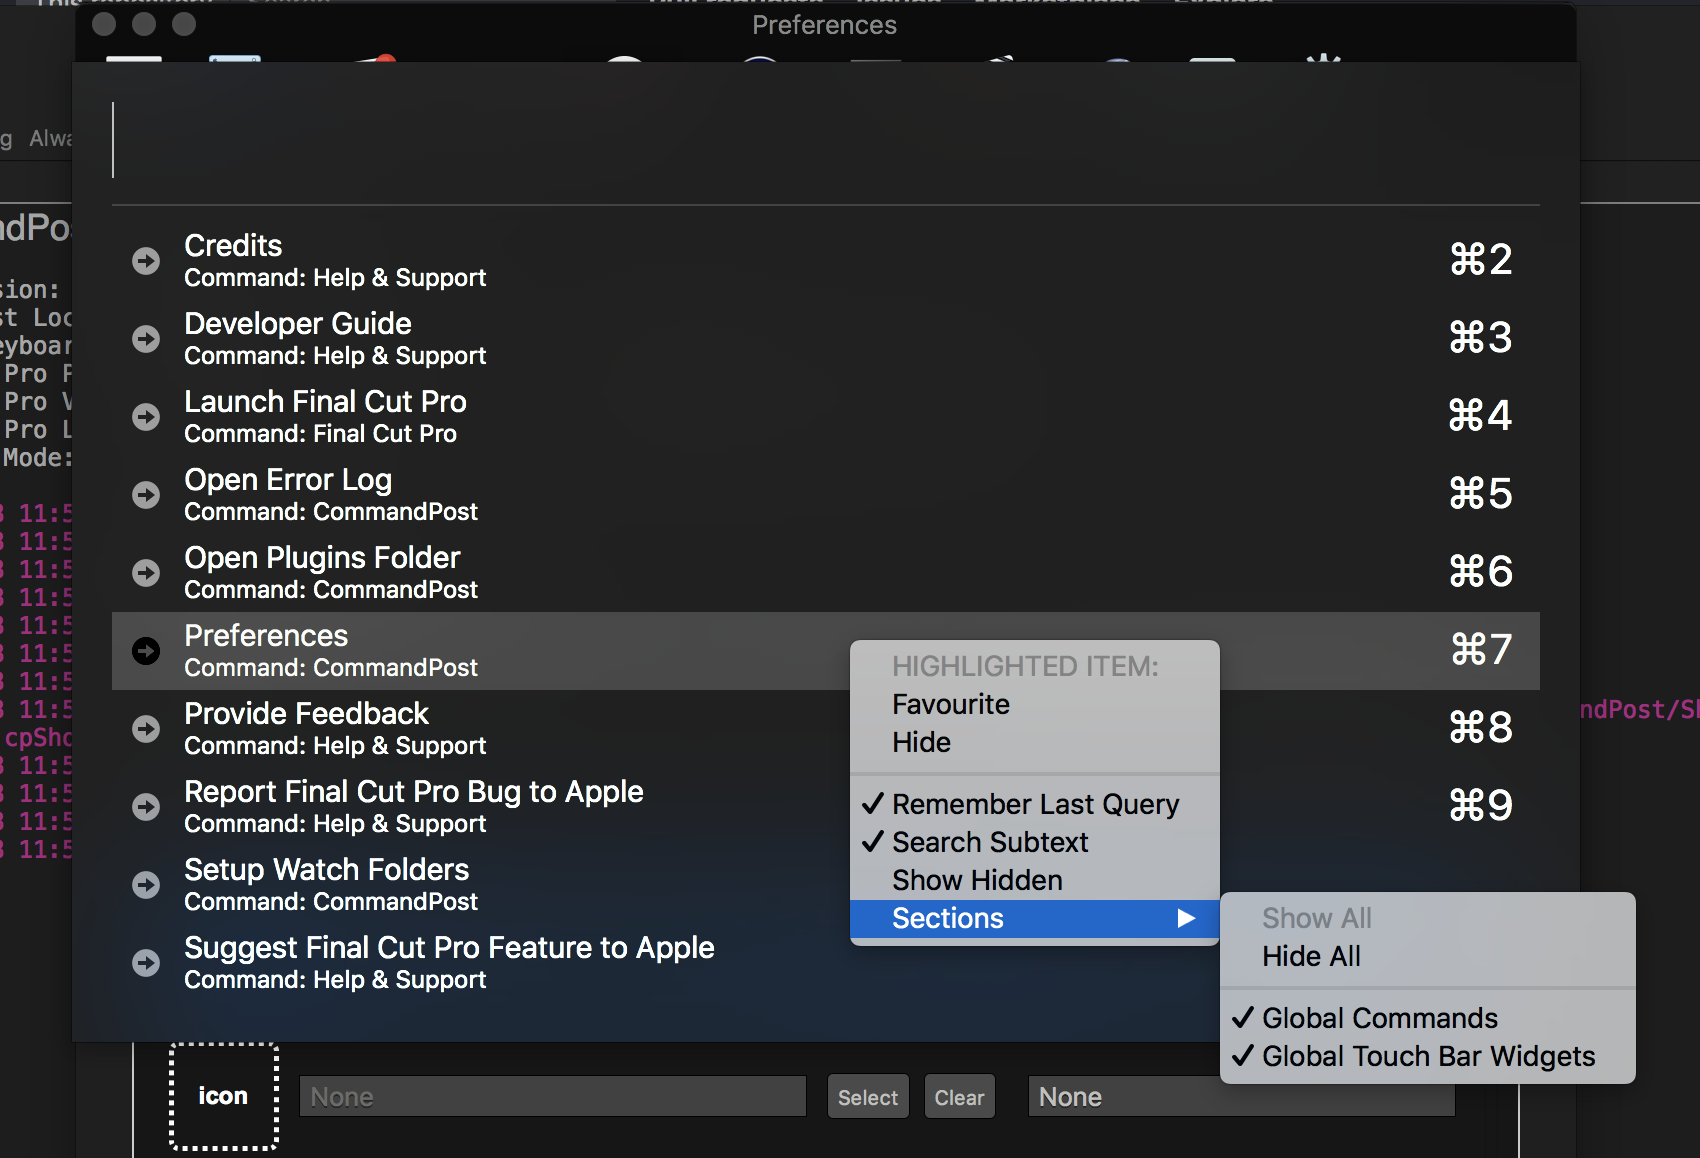Click the ⌘9 shortcut label
This screenshot has width=1700, height=1158.
click(1481, 806)
